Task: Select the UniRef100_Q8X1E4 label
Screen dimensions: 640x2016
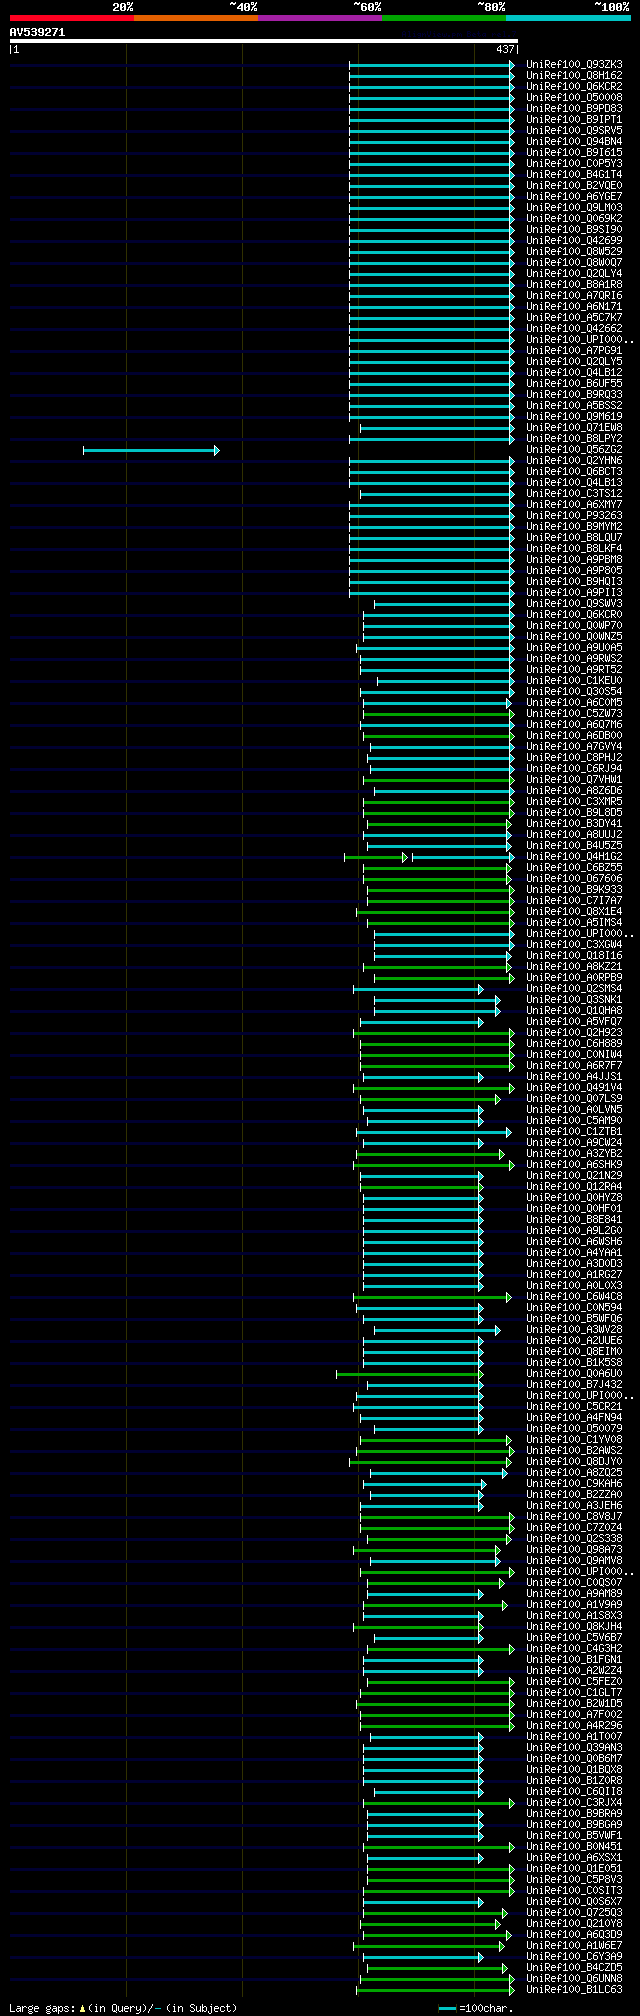Action: [574, 911]
